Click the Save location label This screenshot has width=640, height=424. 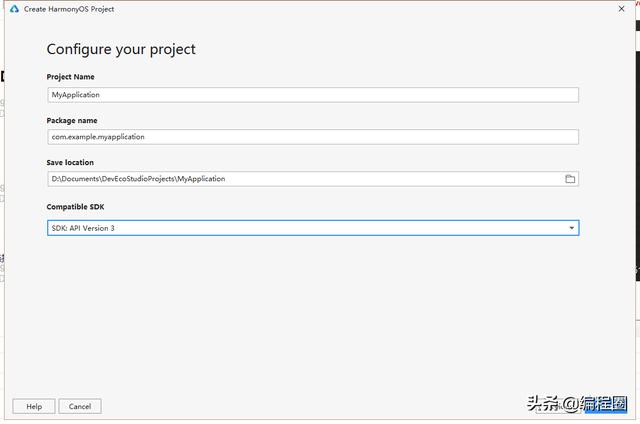click(x=70, y=162)
